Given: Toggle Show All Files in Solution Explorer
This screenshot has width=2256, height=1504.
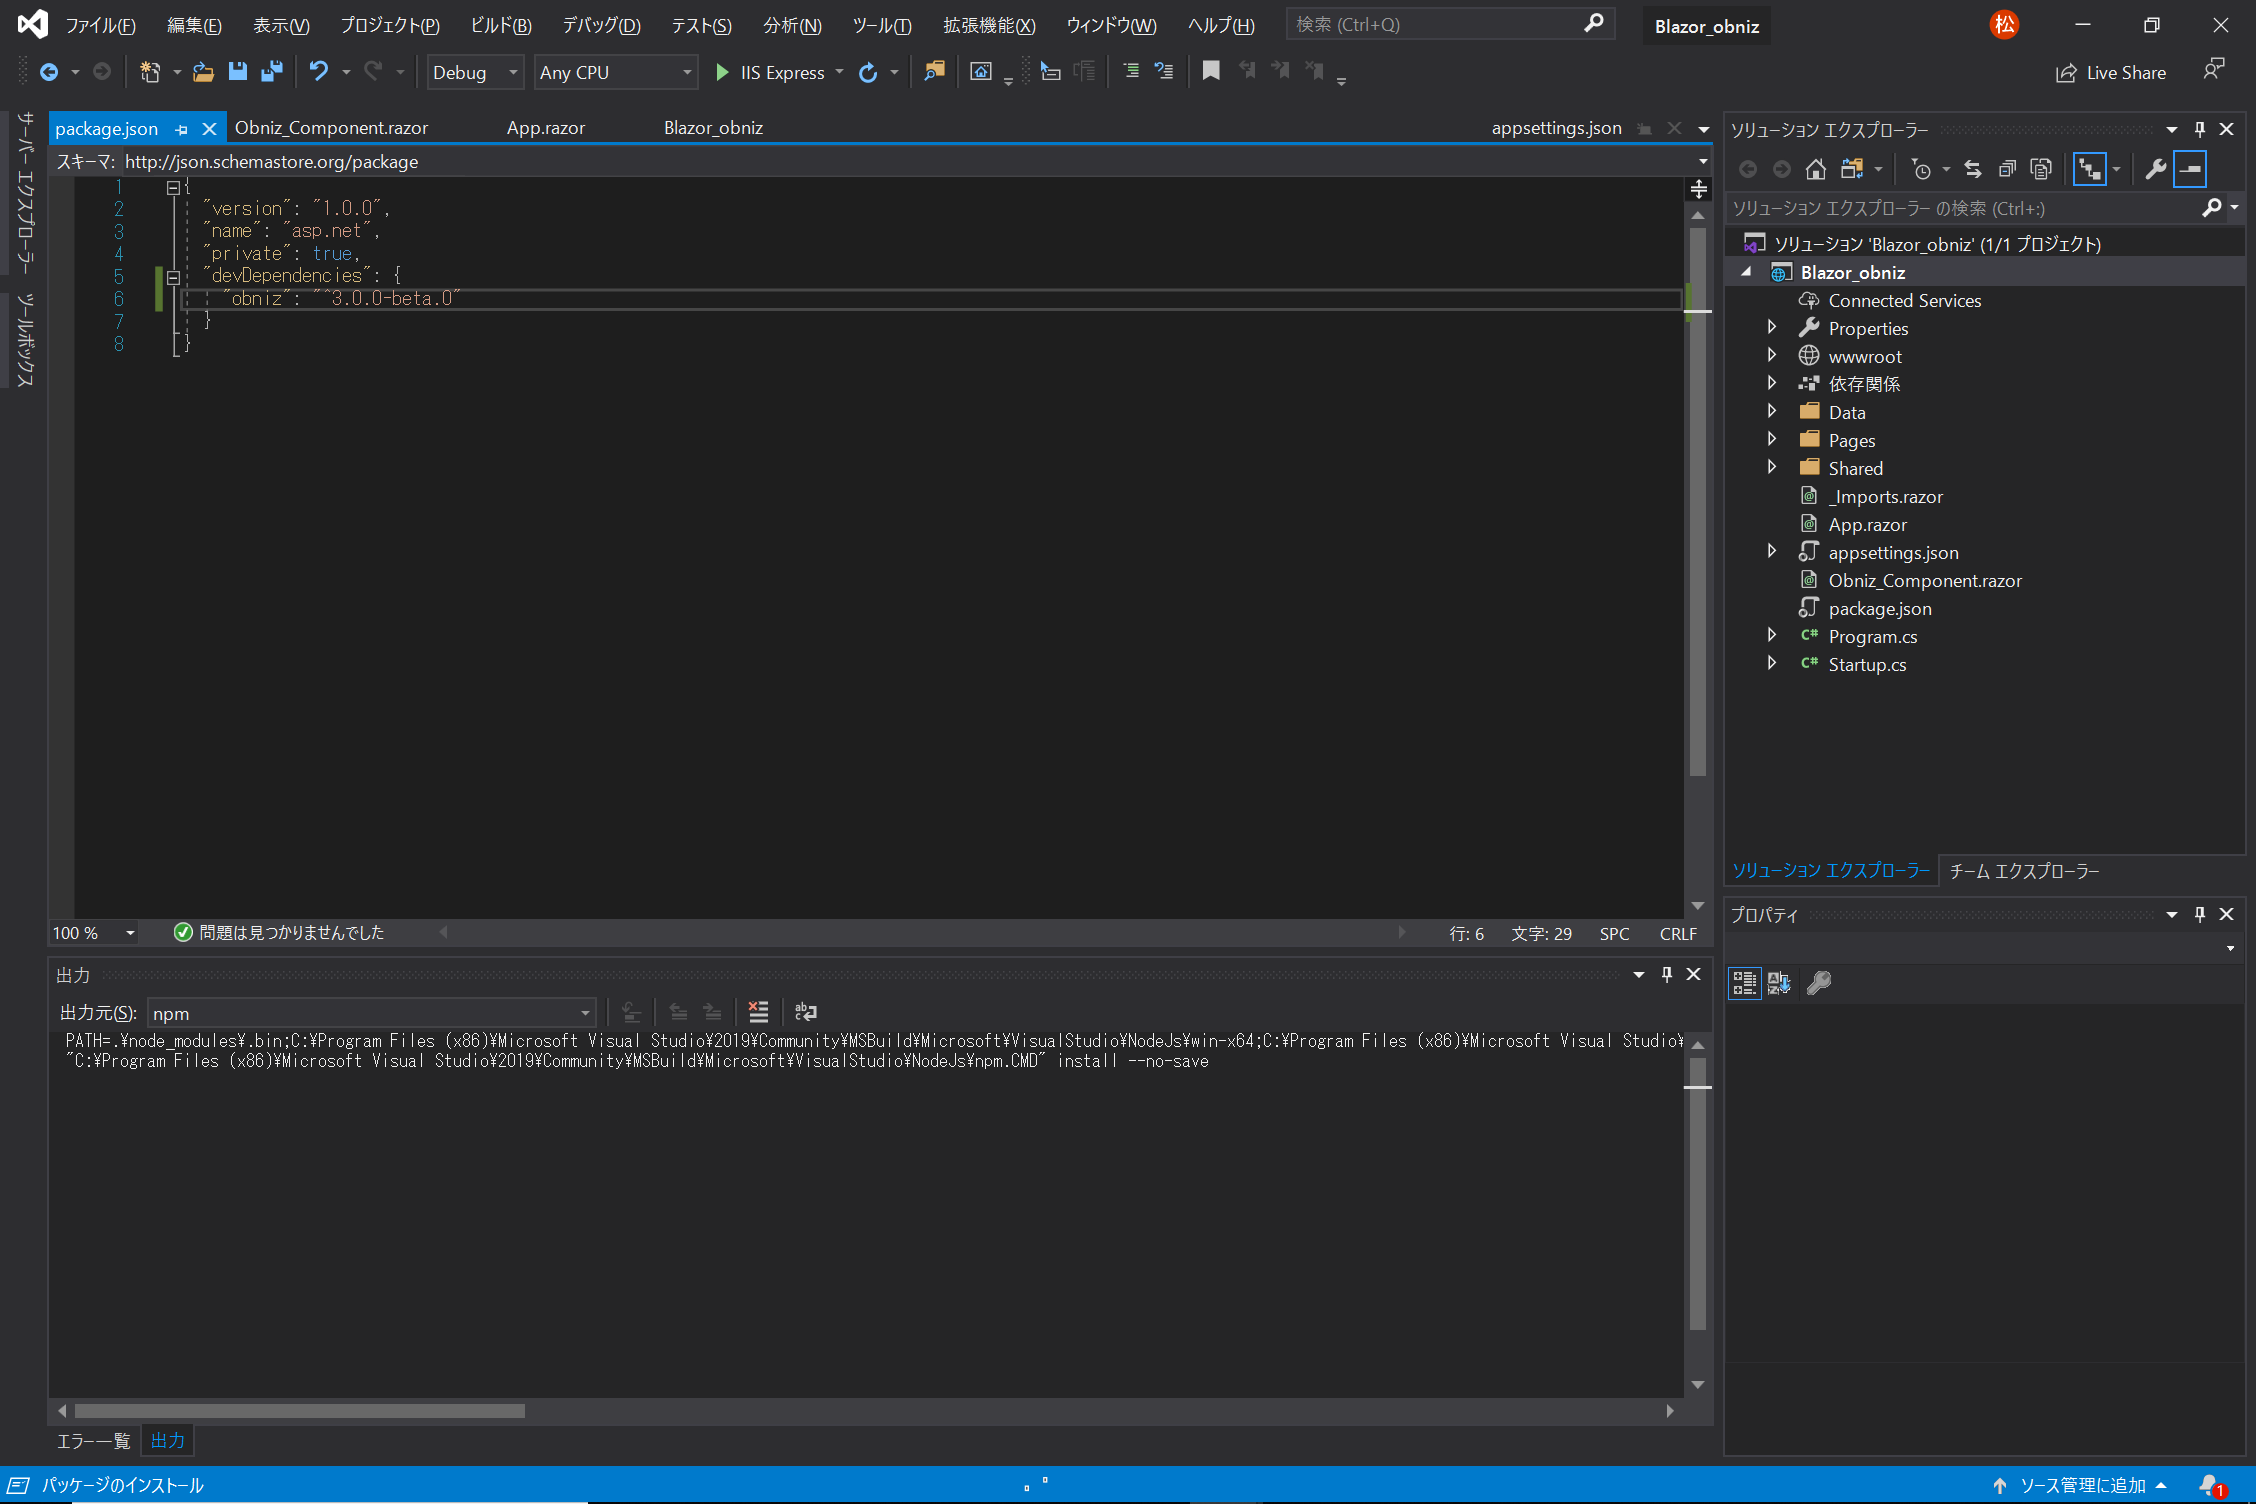Looking at the screenshot, I should (x=2040, y=169).
